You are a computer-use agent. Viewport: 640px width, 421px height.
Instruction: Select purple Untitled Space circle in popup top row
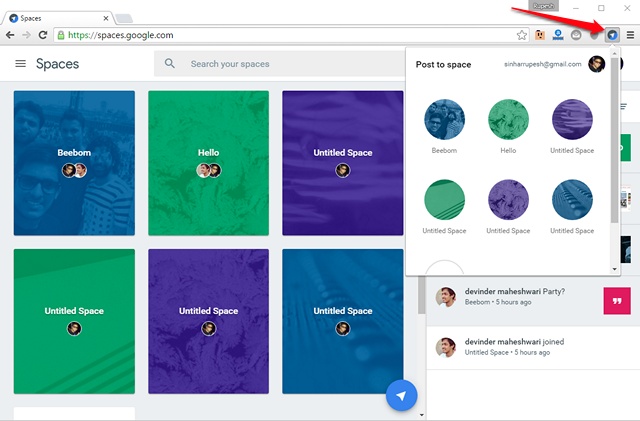pos(572,119)
